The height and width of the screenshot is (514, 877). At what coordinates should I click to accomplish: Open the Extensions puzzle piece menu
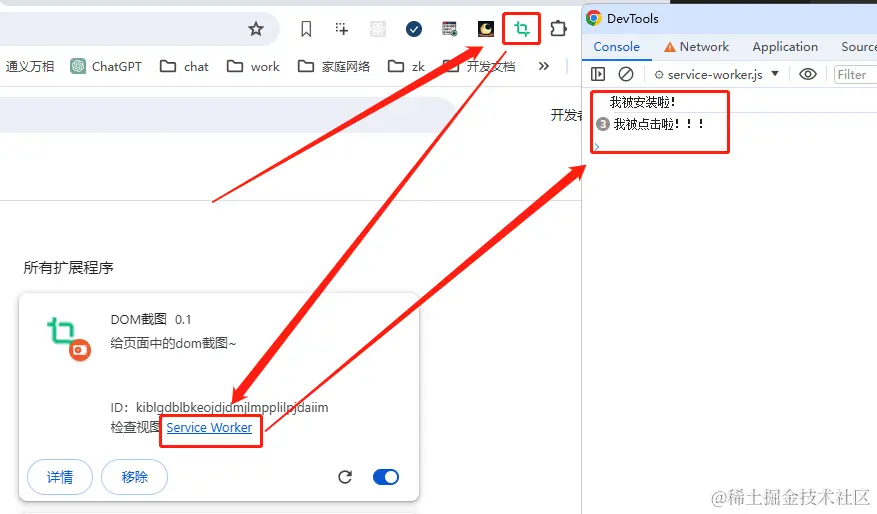click(x=558, y=29)
